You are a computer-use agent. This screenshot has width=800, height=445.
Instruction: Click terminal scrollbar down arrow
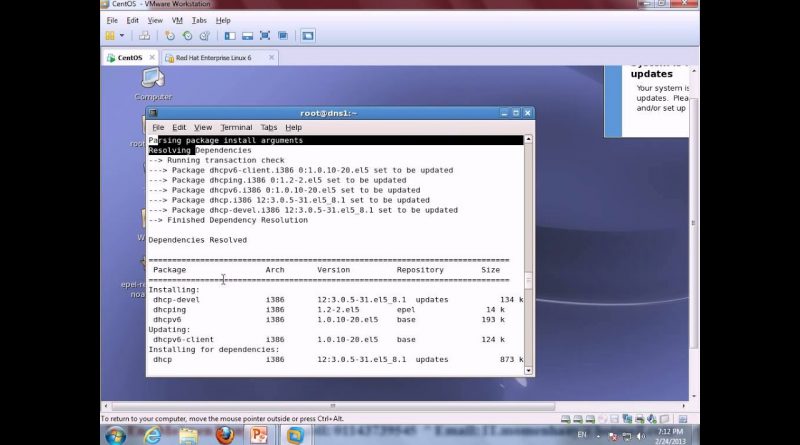point(528,371)
